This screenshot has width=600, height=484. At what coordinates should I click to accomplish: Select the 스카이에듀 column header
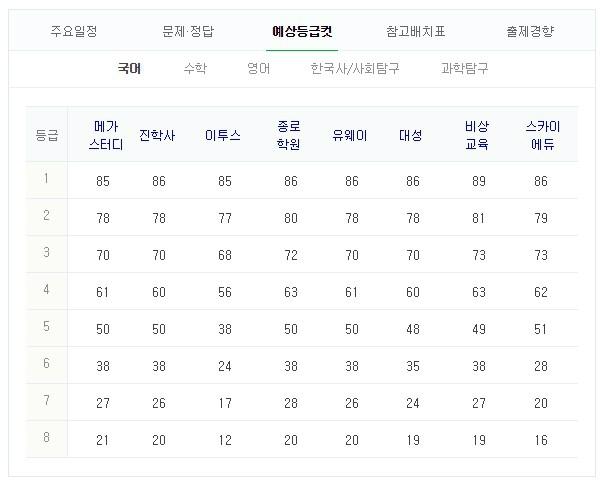pos(542,135)
